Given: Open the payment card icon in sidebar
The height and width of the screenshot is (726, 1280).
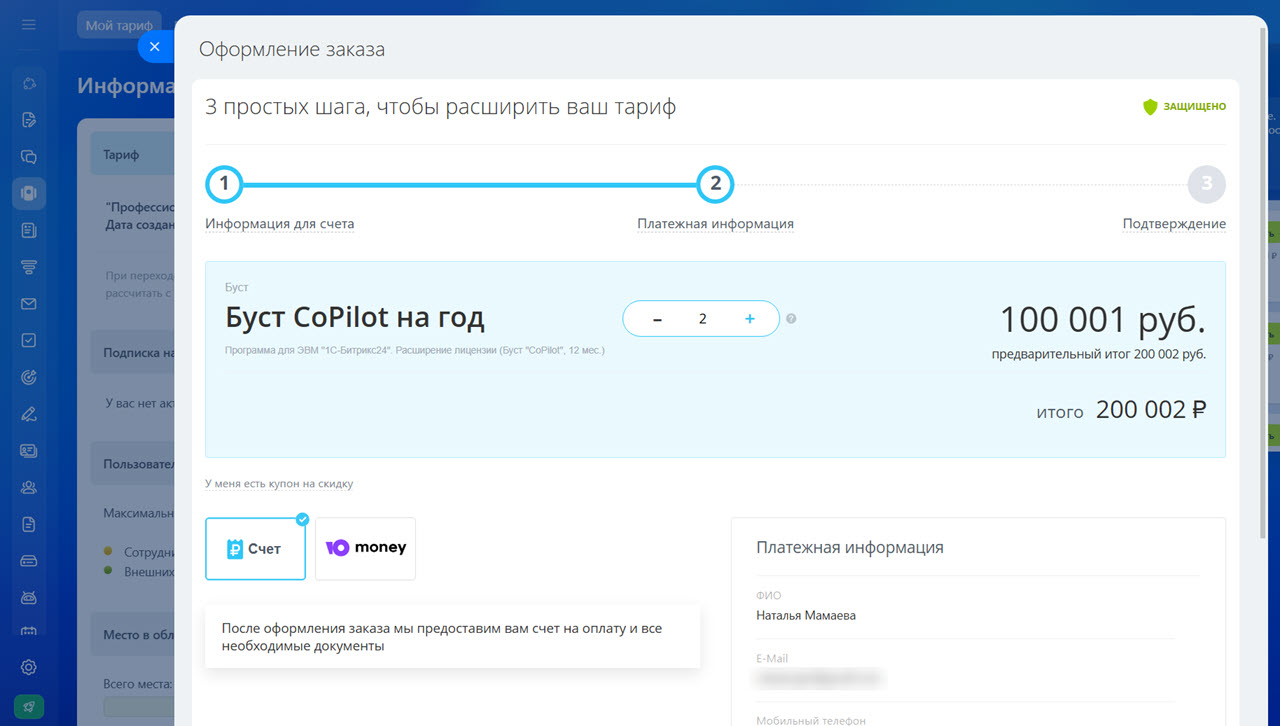Looking at the screenshot, I should (x=29, y=561).
